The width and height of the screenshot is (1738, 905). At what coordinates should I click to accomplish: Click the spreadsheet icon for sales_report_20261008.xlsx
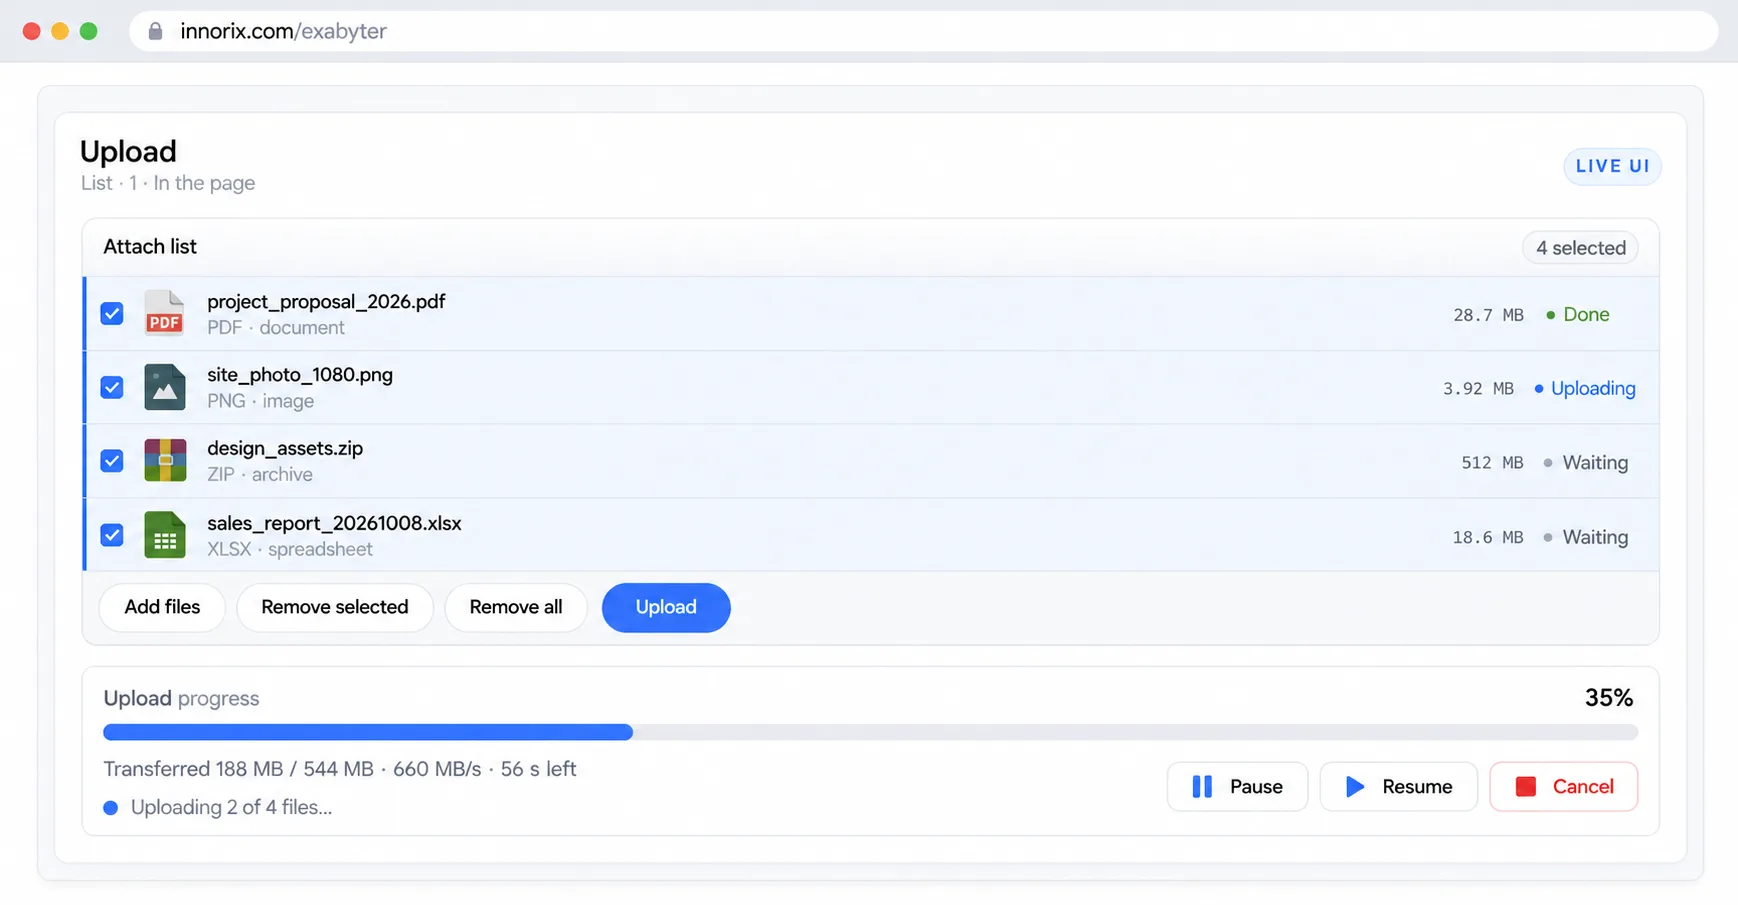[165, 535]
